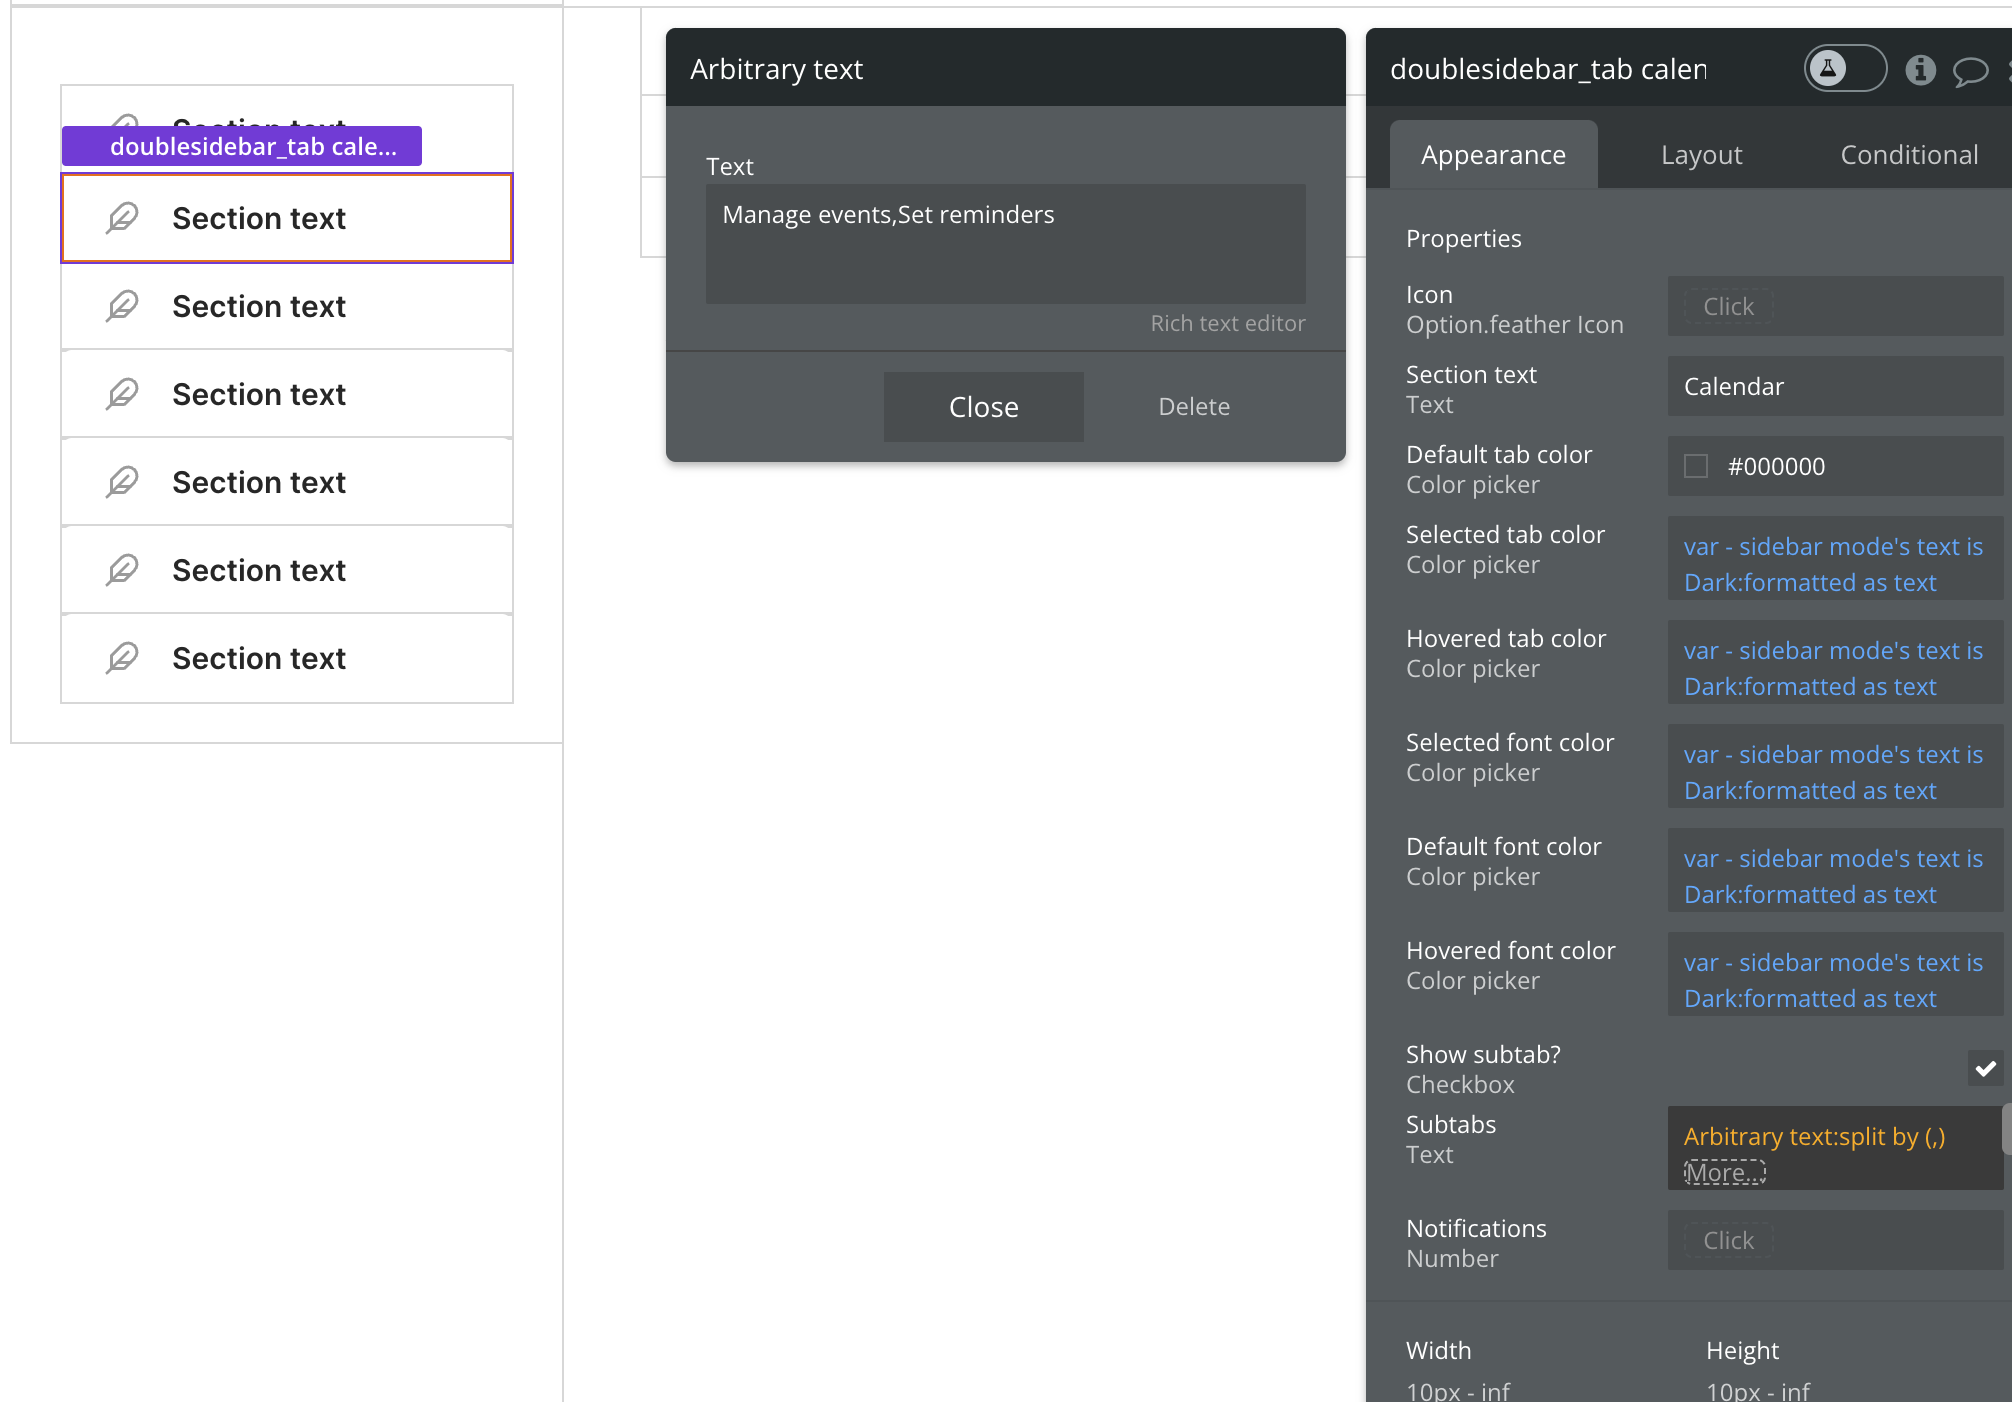The image size is (2012, 1402).
Task: Uncheck the Show subtab checkbox
Action: click(1985, 1068)
